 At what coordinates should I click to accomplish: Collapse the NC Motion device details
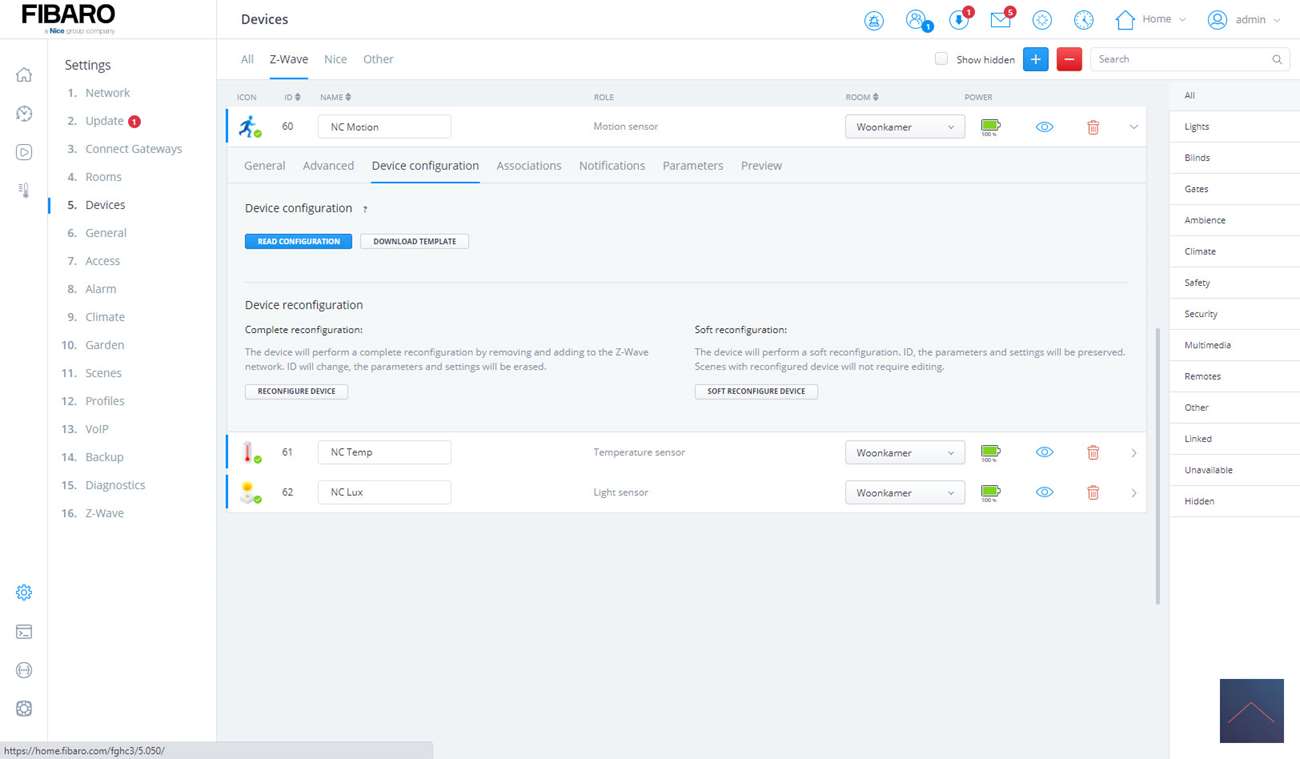[x=1133, y=127]
